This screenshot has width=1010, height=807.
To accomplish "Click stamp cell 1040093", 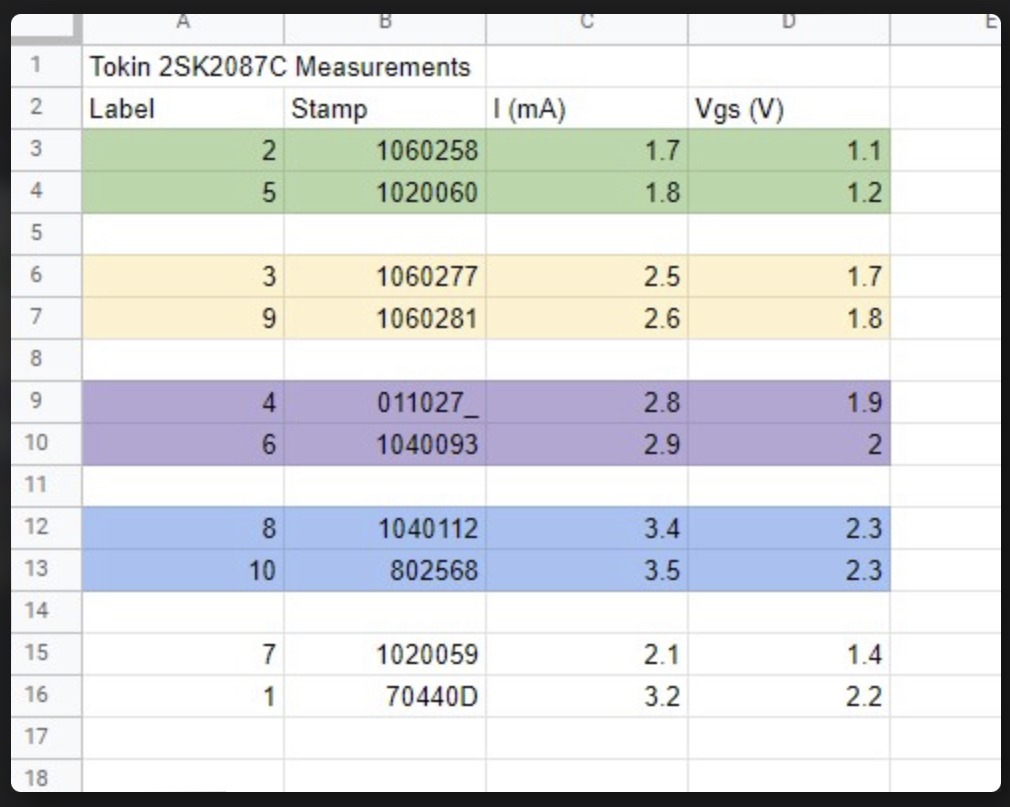I will [385, 444].
